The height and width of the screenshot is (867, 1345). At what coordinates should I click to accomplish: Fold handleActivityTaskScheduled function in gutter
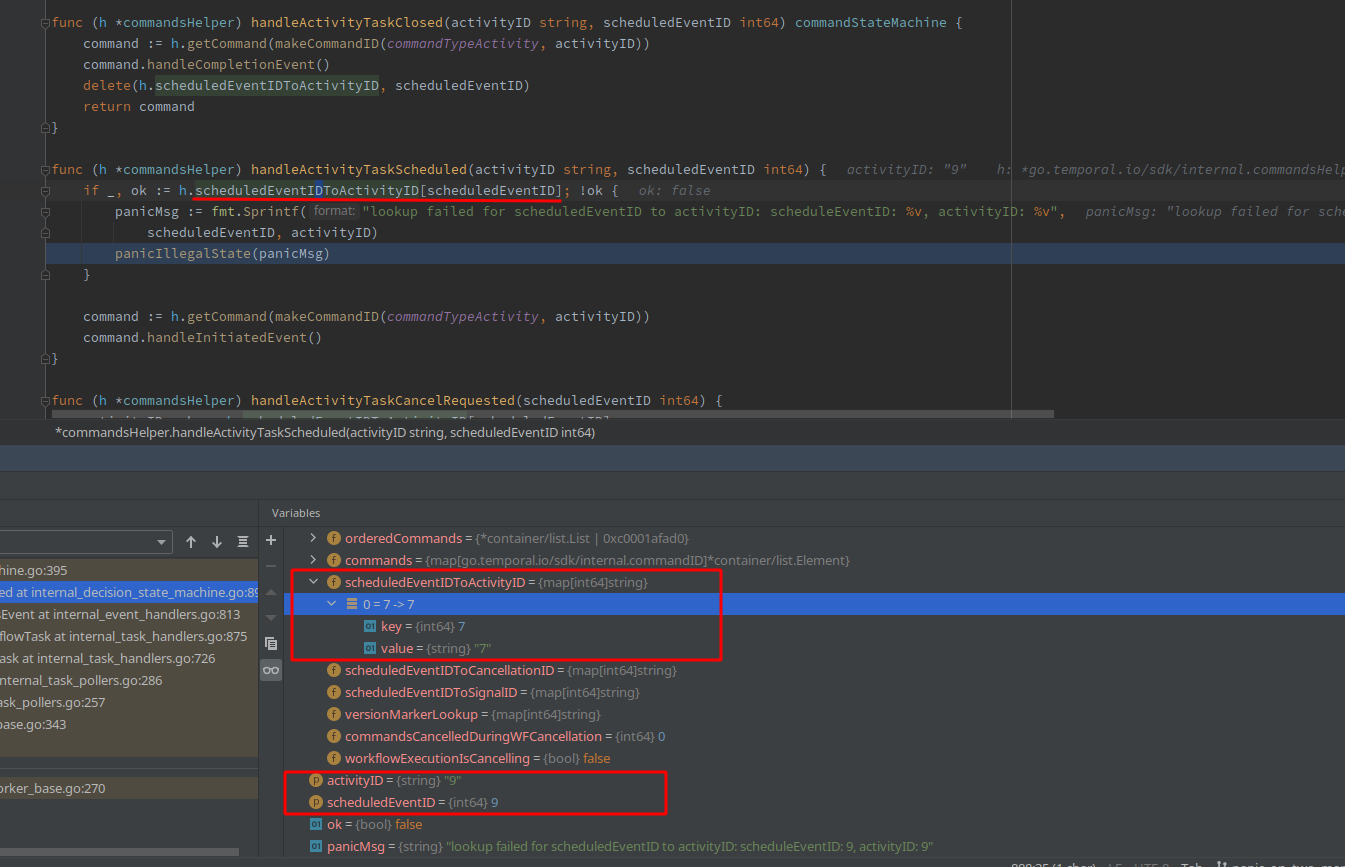[x=44, y=169]
